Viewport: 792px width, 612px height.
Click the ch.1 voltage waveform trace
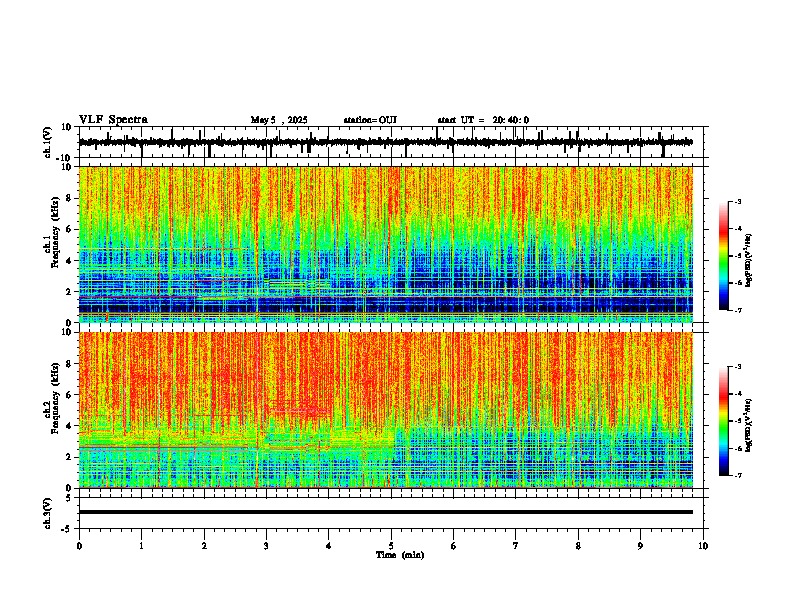coord(385,142)
